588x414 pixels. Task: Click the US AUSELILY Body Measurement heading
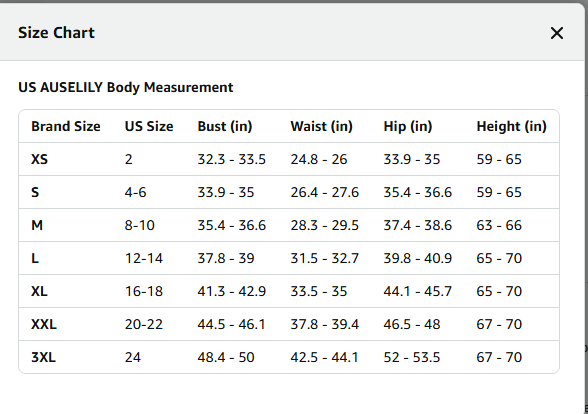coord(126,87)
